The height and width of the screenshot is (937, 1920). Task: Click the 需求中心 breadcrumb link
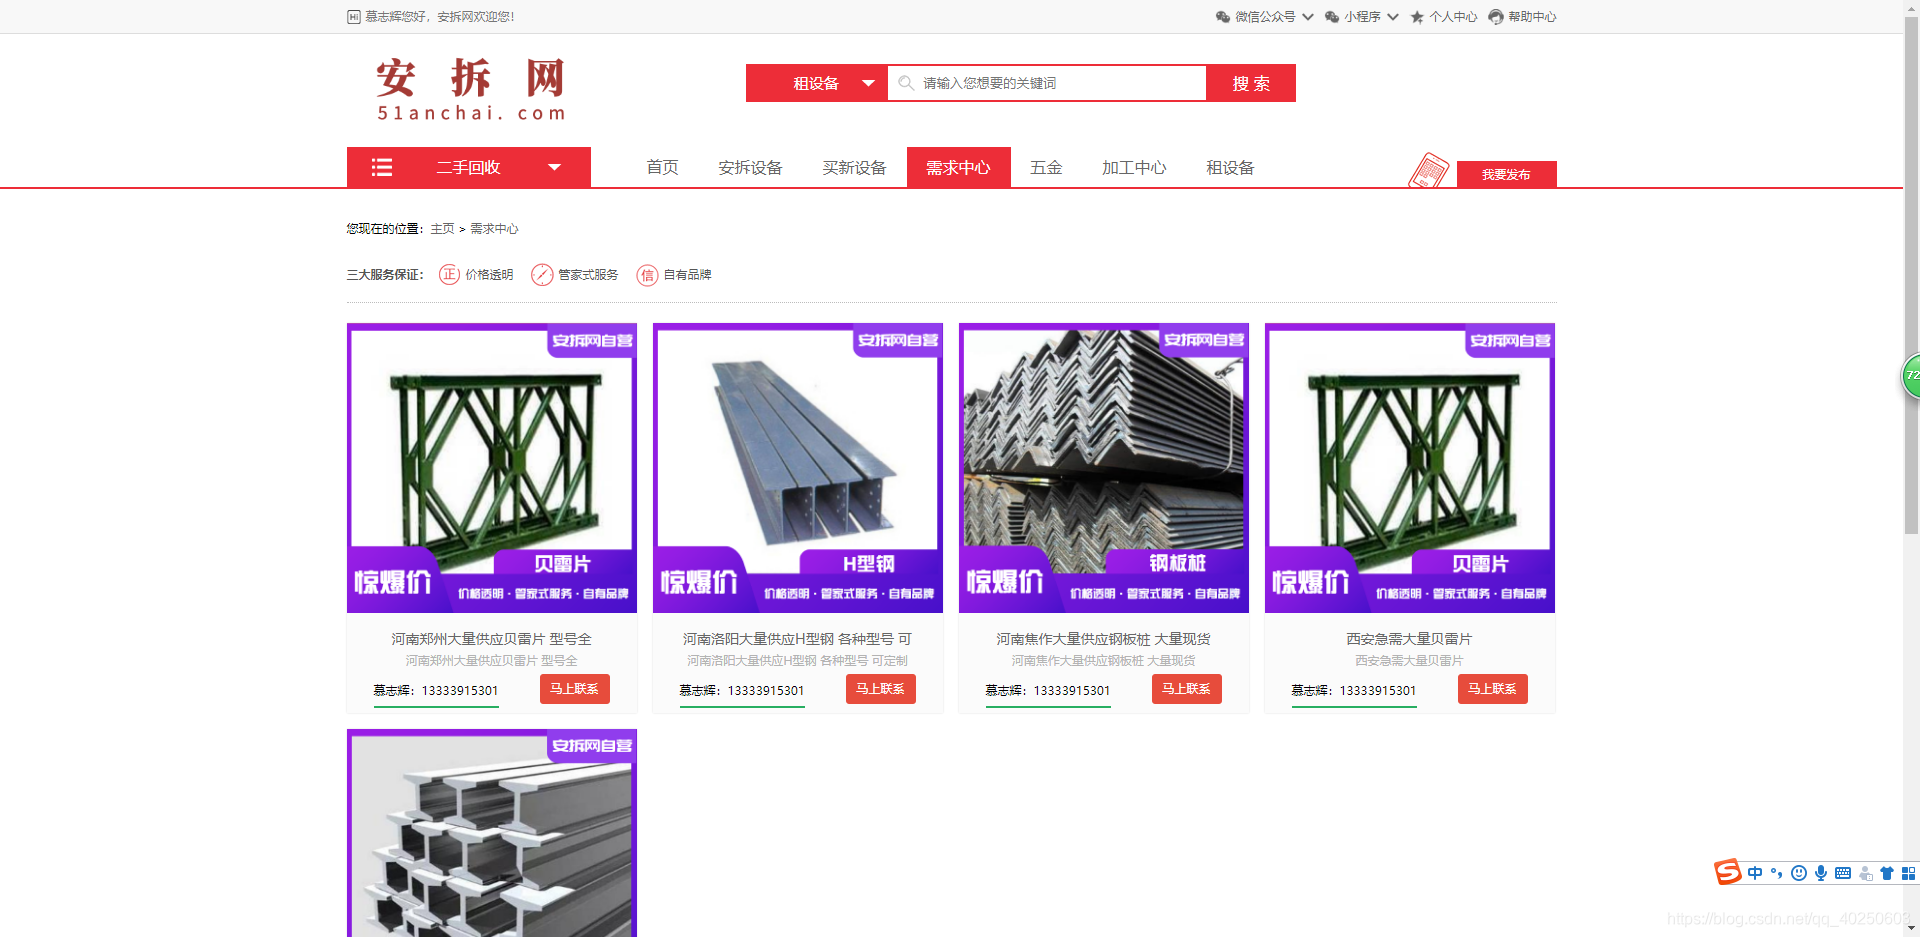494,229
